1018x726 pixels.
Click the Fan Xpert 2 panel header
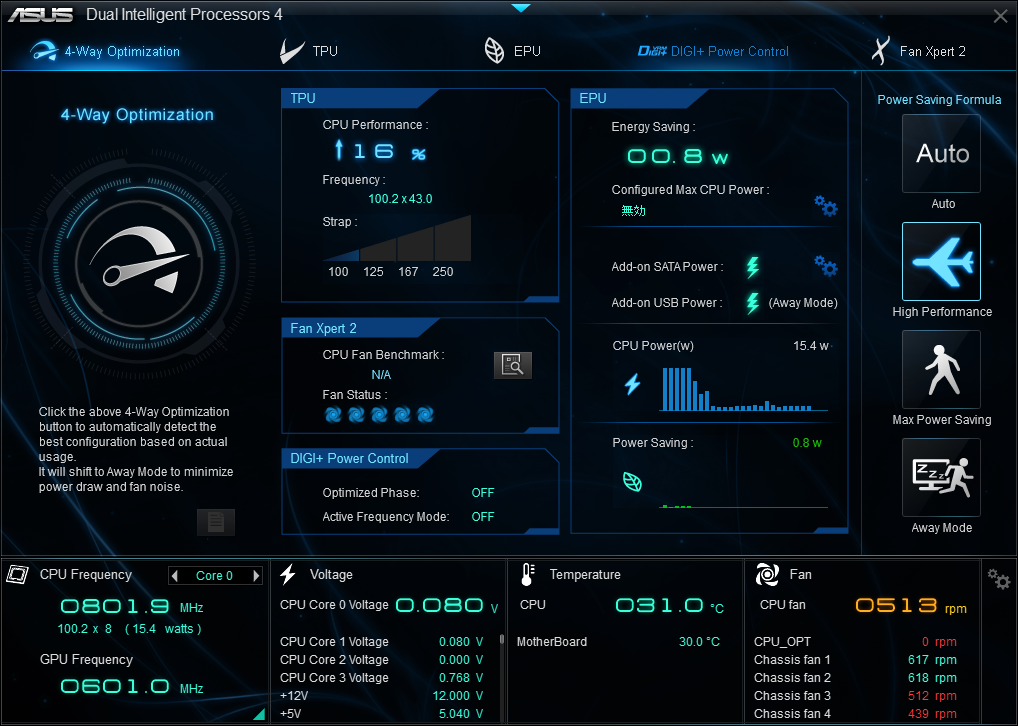pyautogui.click(x=360, y=328)
